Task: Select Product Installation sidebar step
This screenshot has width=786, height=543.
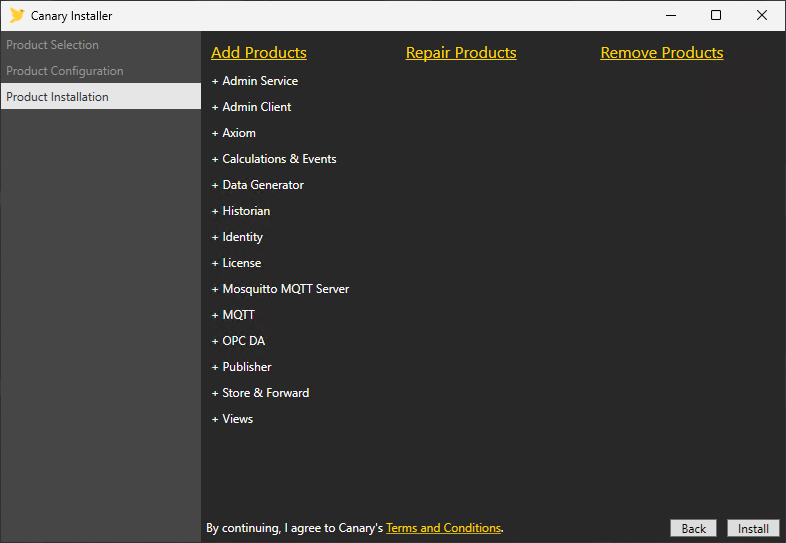Action: (x=58, y=97)
